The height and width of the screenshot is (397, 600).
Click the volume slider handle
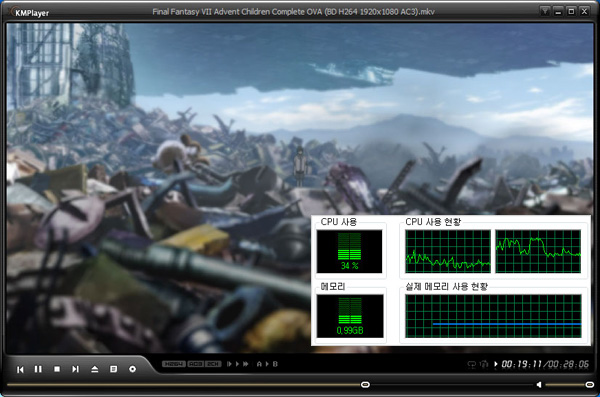[x=590, y=384]
